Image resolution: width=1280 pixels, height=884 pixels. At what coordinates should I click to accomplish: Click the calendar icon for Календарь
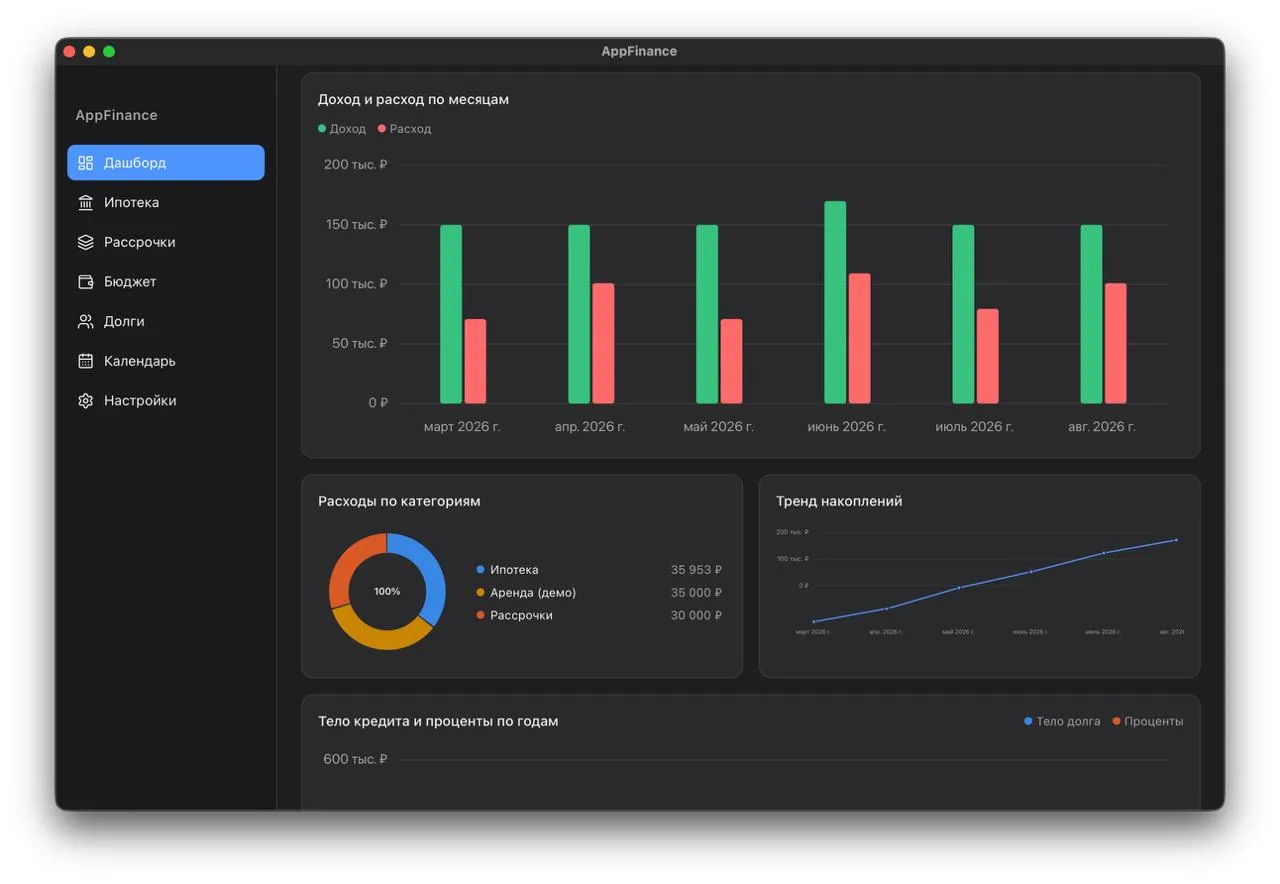[86, 361]
